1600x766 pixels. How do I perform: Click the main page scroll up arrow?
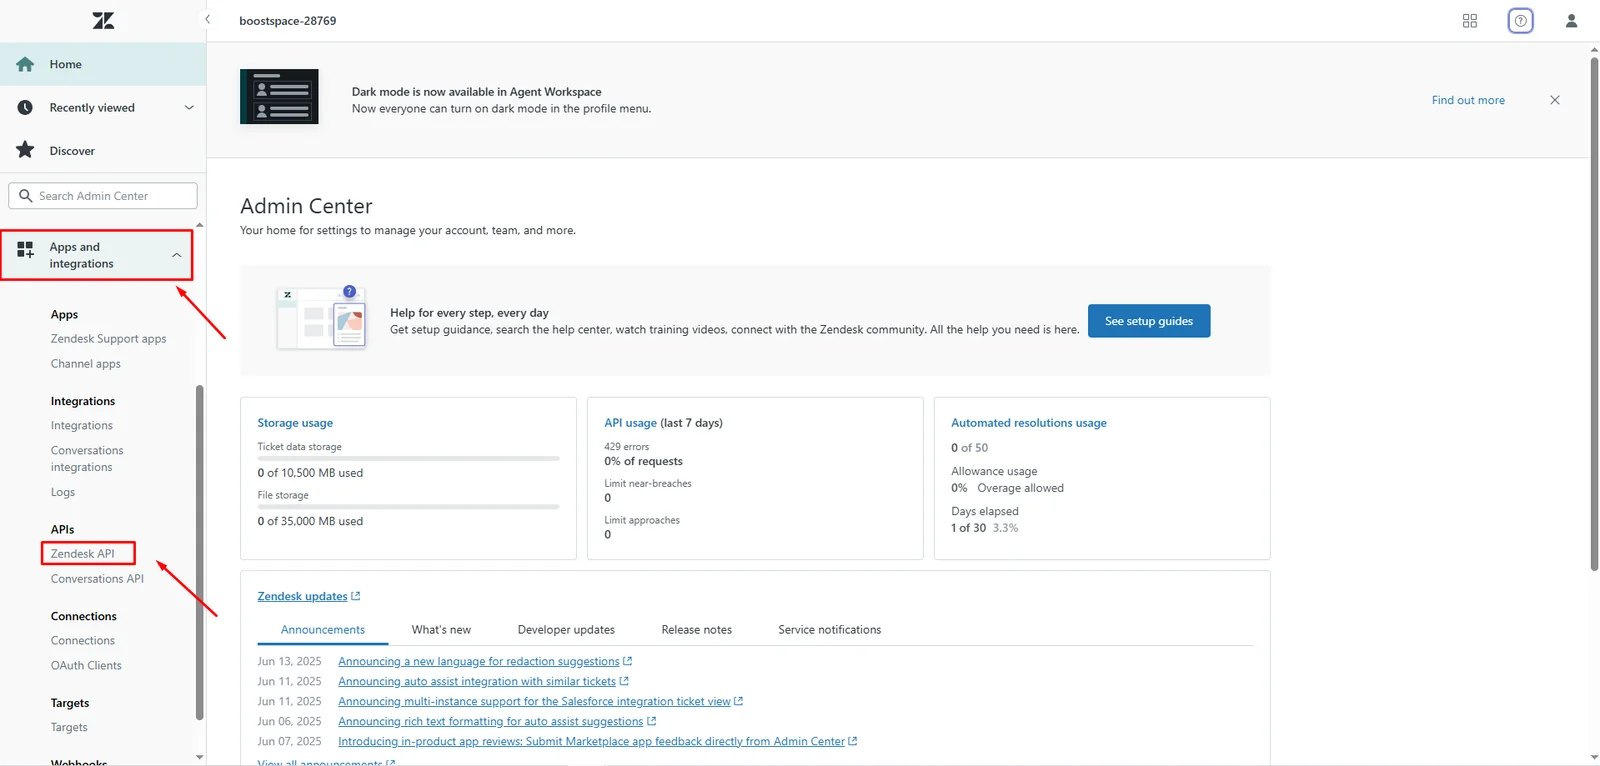click(1594, 48)
